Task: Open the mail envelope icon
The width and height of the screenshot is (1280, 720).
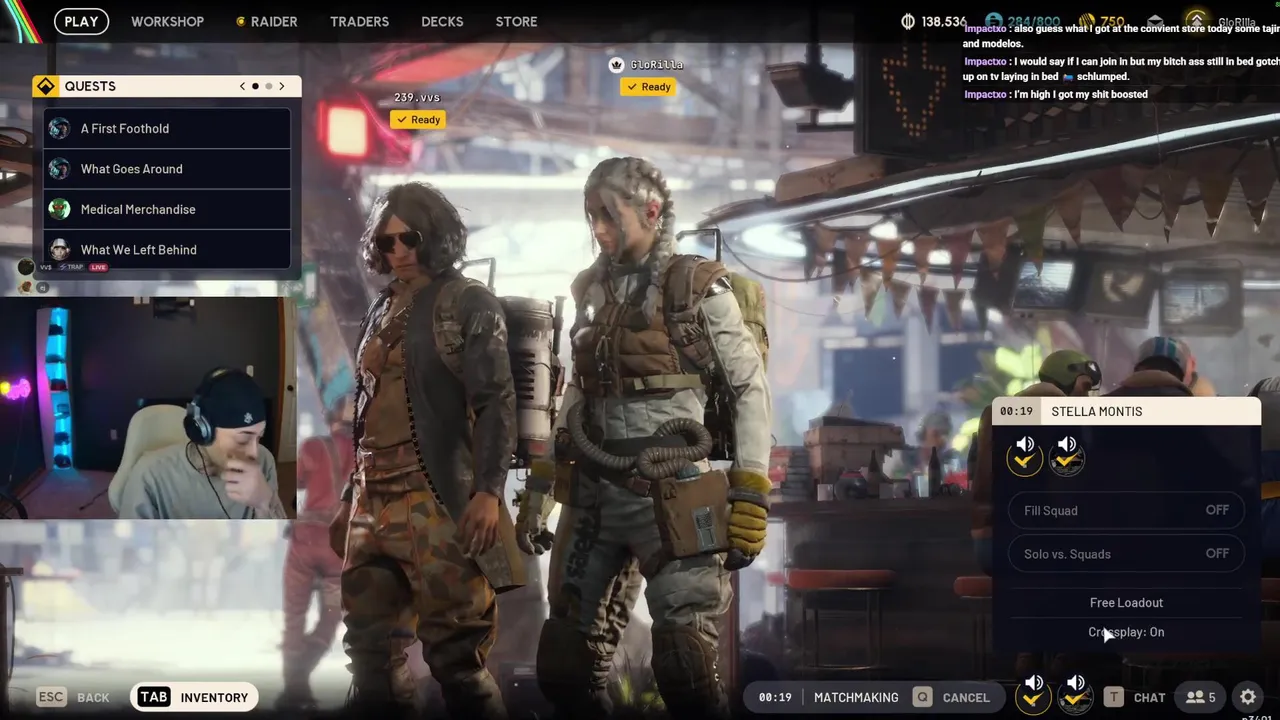Action: [1155, 21]
